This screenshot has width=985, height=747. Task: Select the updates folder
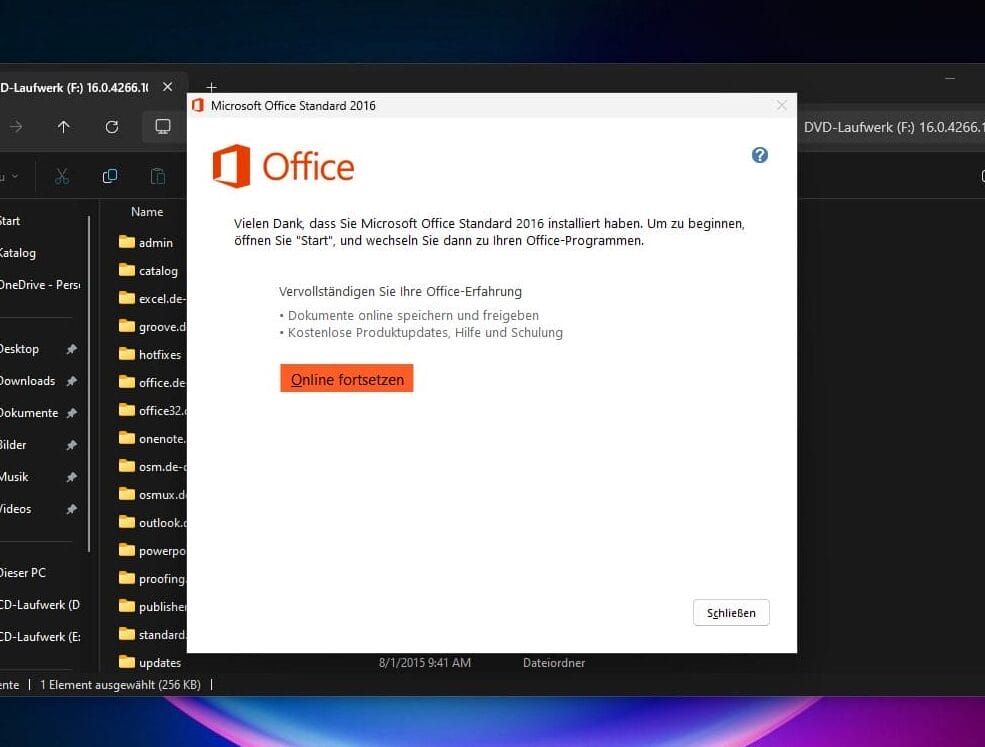click(159, 662)
